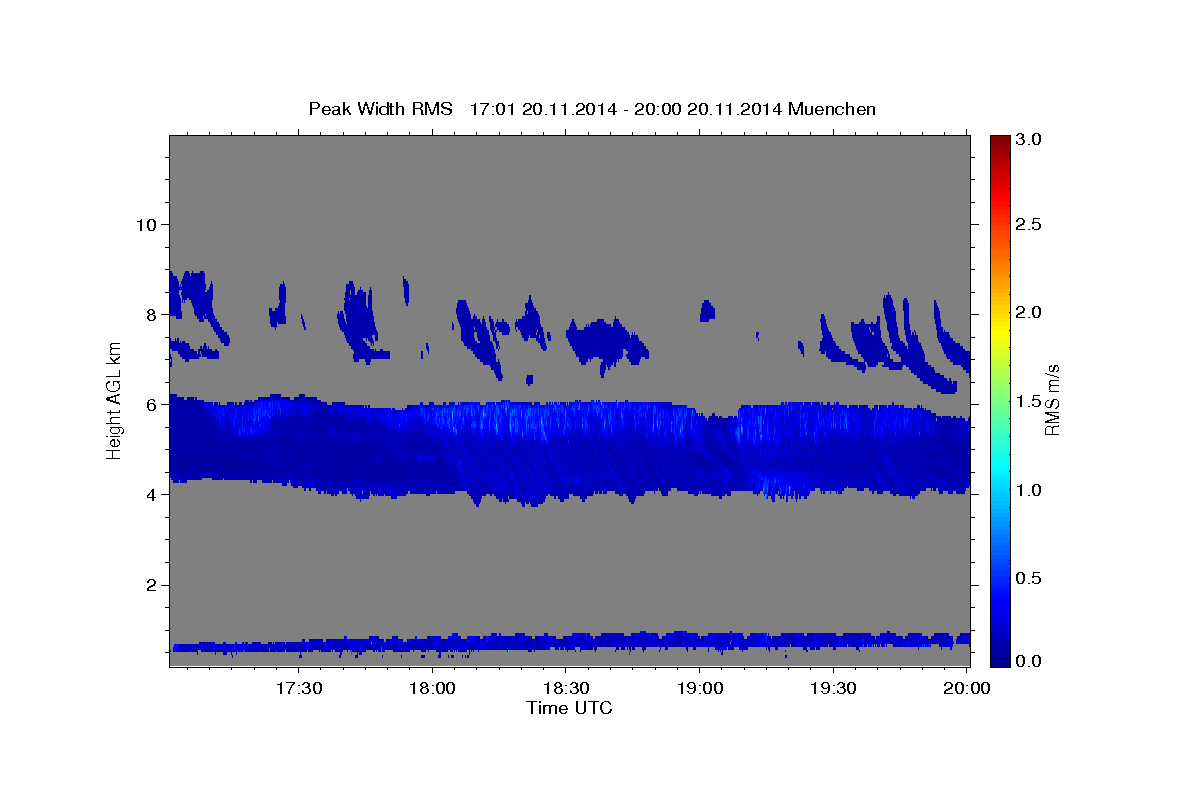The height and width of the screenshot is (800, 1200).
Task: Click the 18:30 time axis tick label
Action: (x=566, y=689)
